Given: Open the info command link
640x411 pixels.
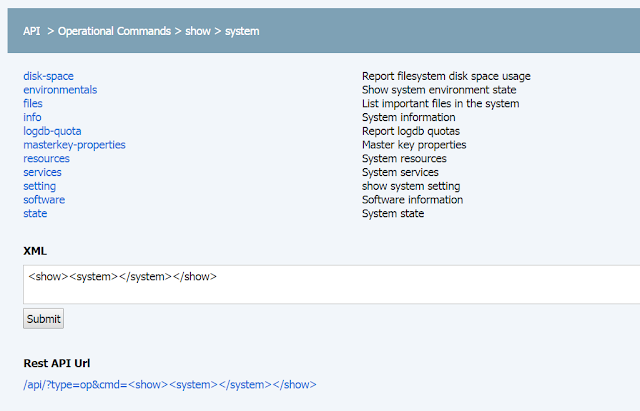Looking at the screenshot, I should (x=32, y=118).
